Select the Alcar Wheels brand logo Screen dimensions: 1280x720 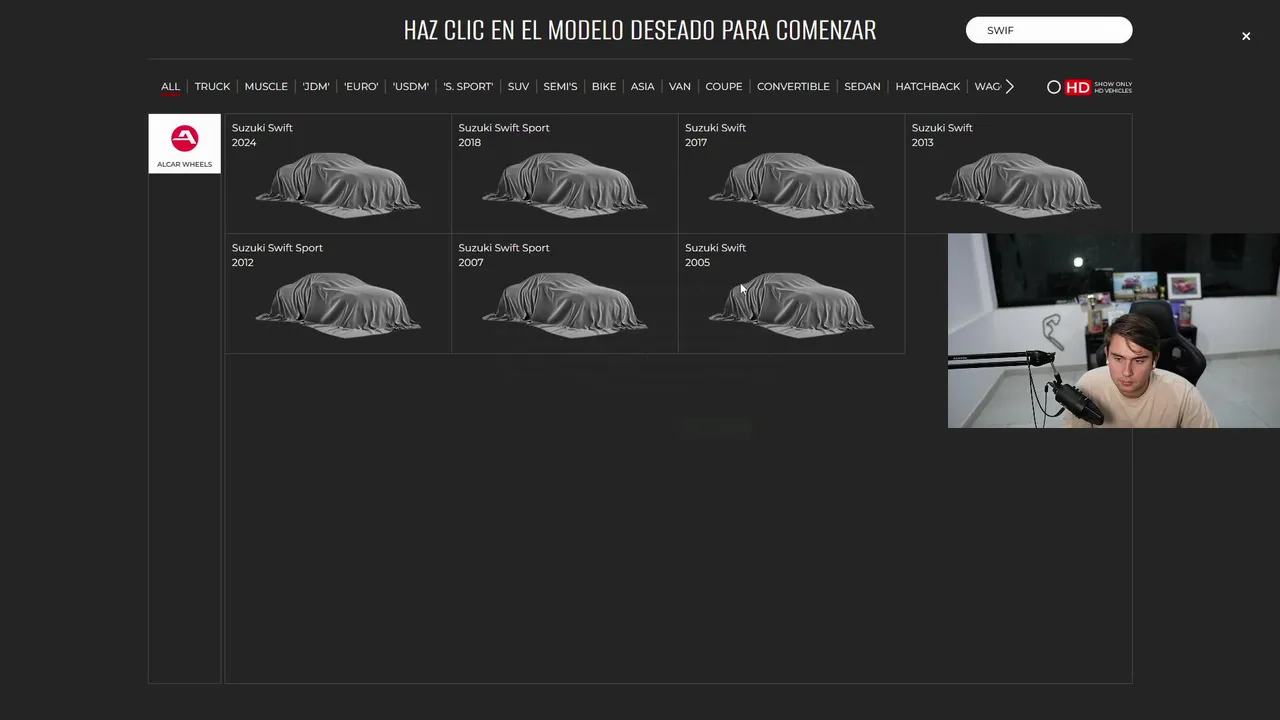tap(184, 143)
